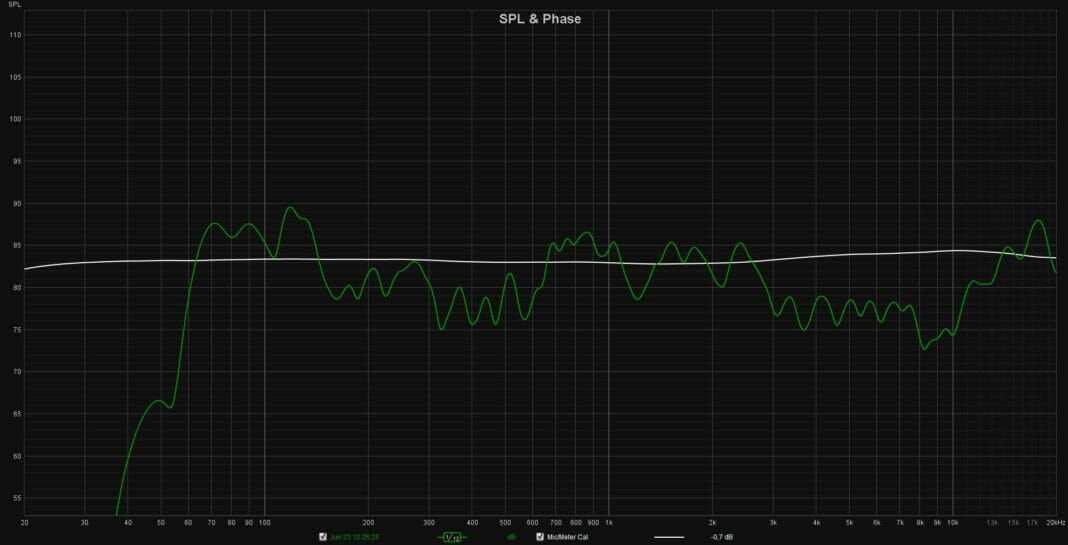This screenshot has width=1068, height=545.
Task: Uncheck the Jun 23 measurement trace checkbox
Action: pos(323,537)
